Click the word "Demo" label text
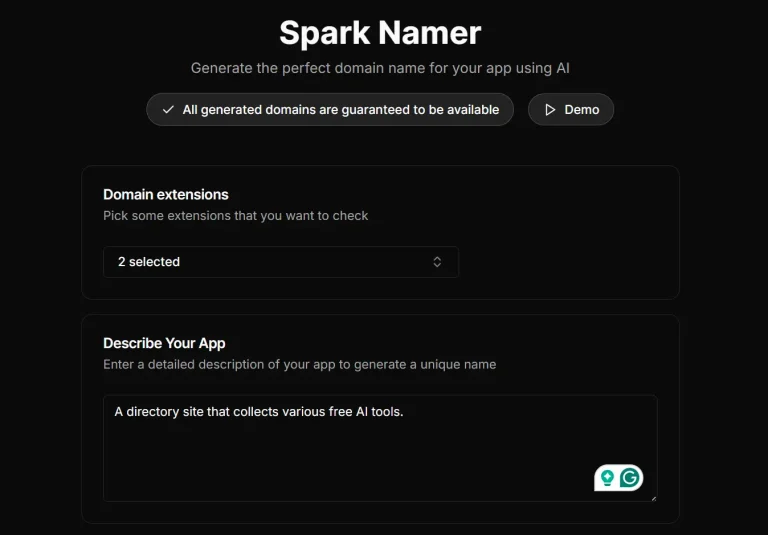 [x=582, y=110]
